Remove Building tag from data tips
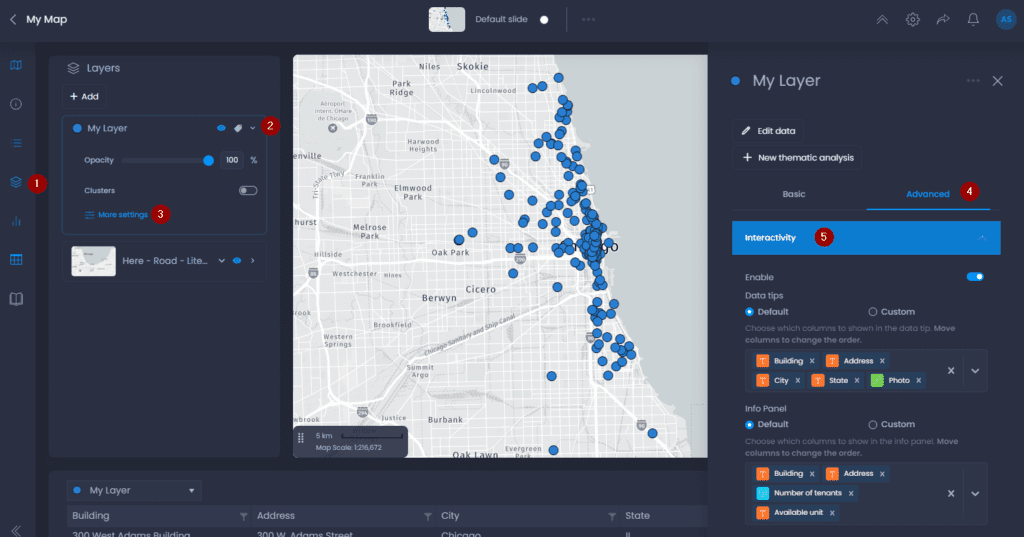The width and height of the screenshot is (1024, 537). [812, 361]
